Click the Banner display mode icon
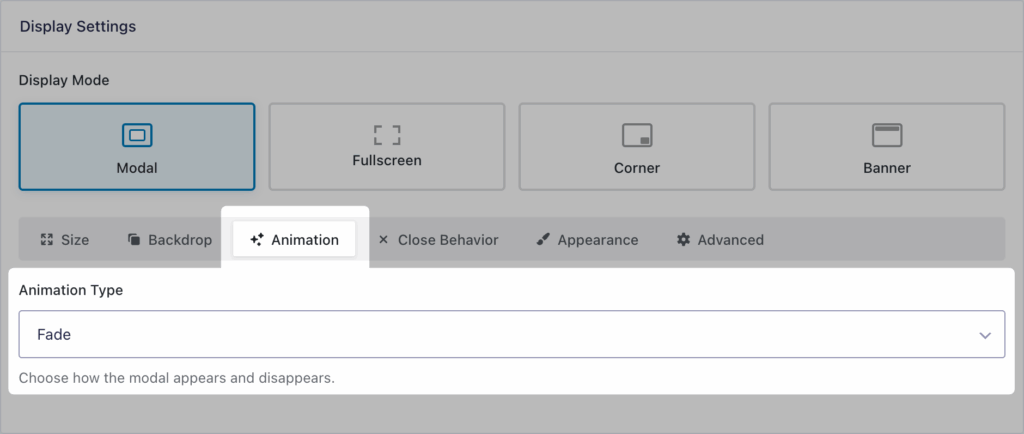Image resolution: width=1024 pixels, height=434 pixels. [x=887, y=135]
